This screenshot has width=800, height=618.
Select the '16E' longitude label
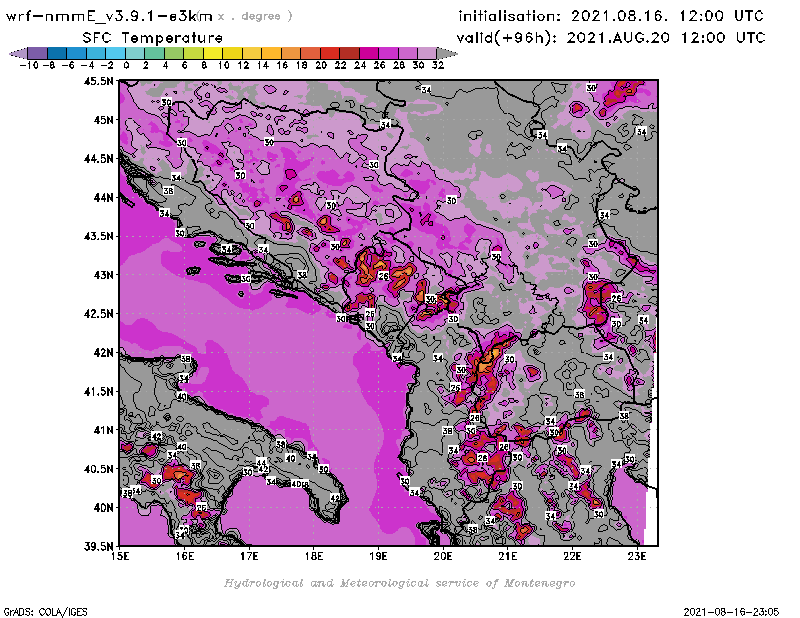pos(185,556)
